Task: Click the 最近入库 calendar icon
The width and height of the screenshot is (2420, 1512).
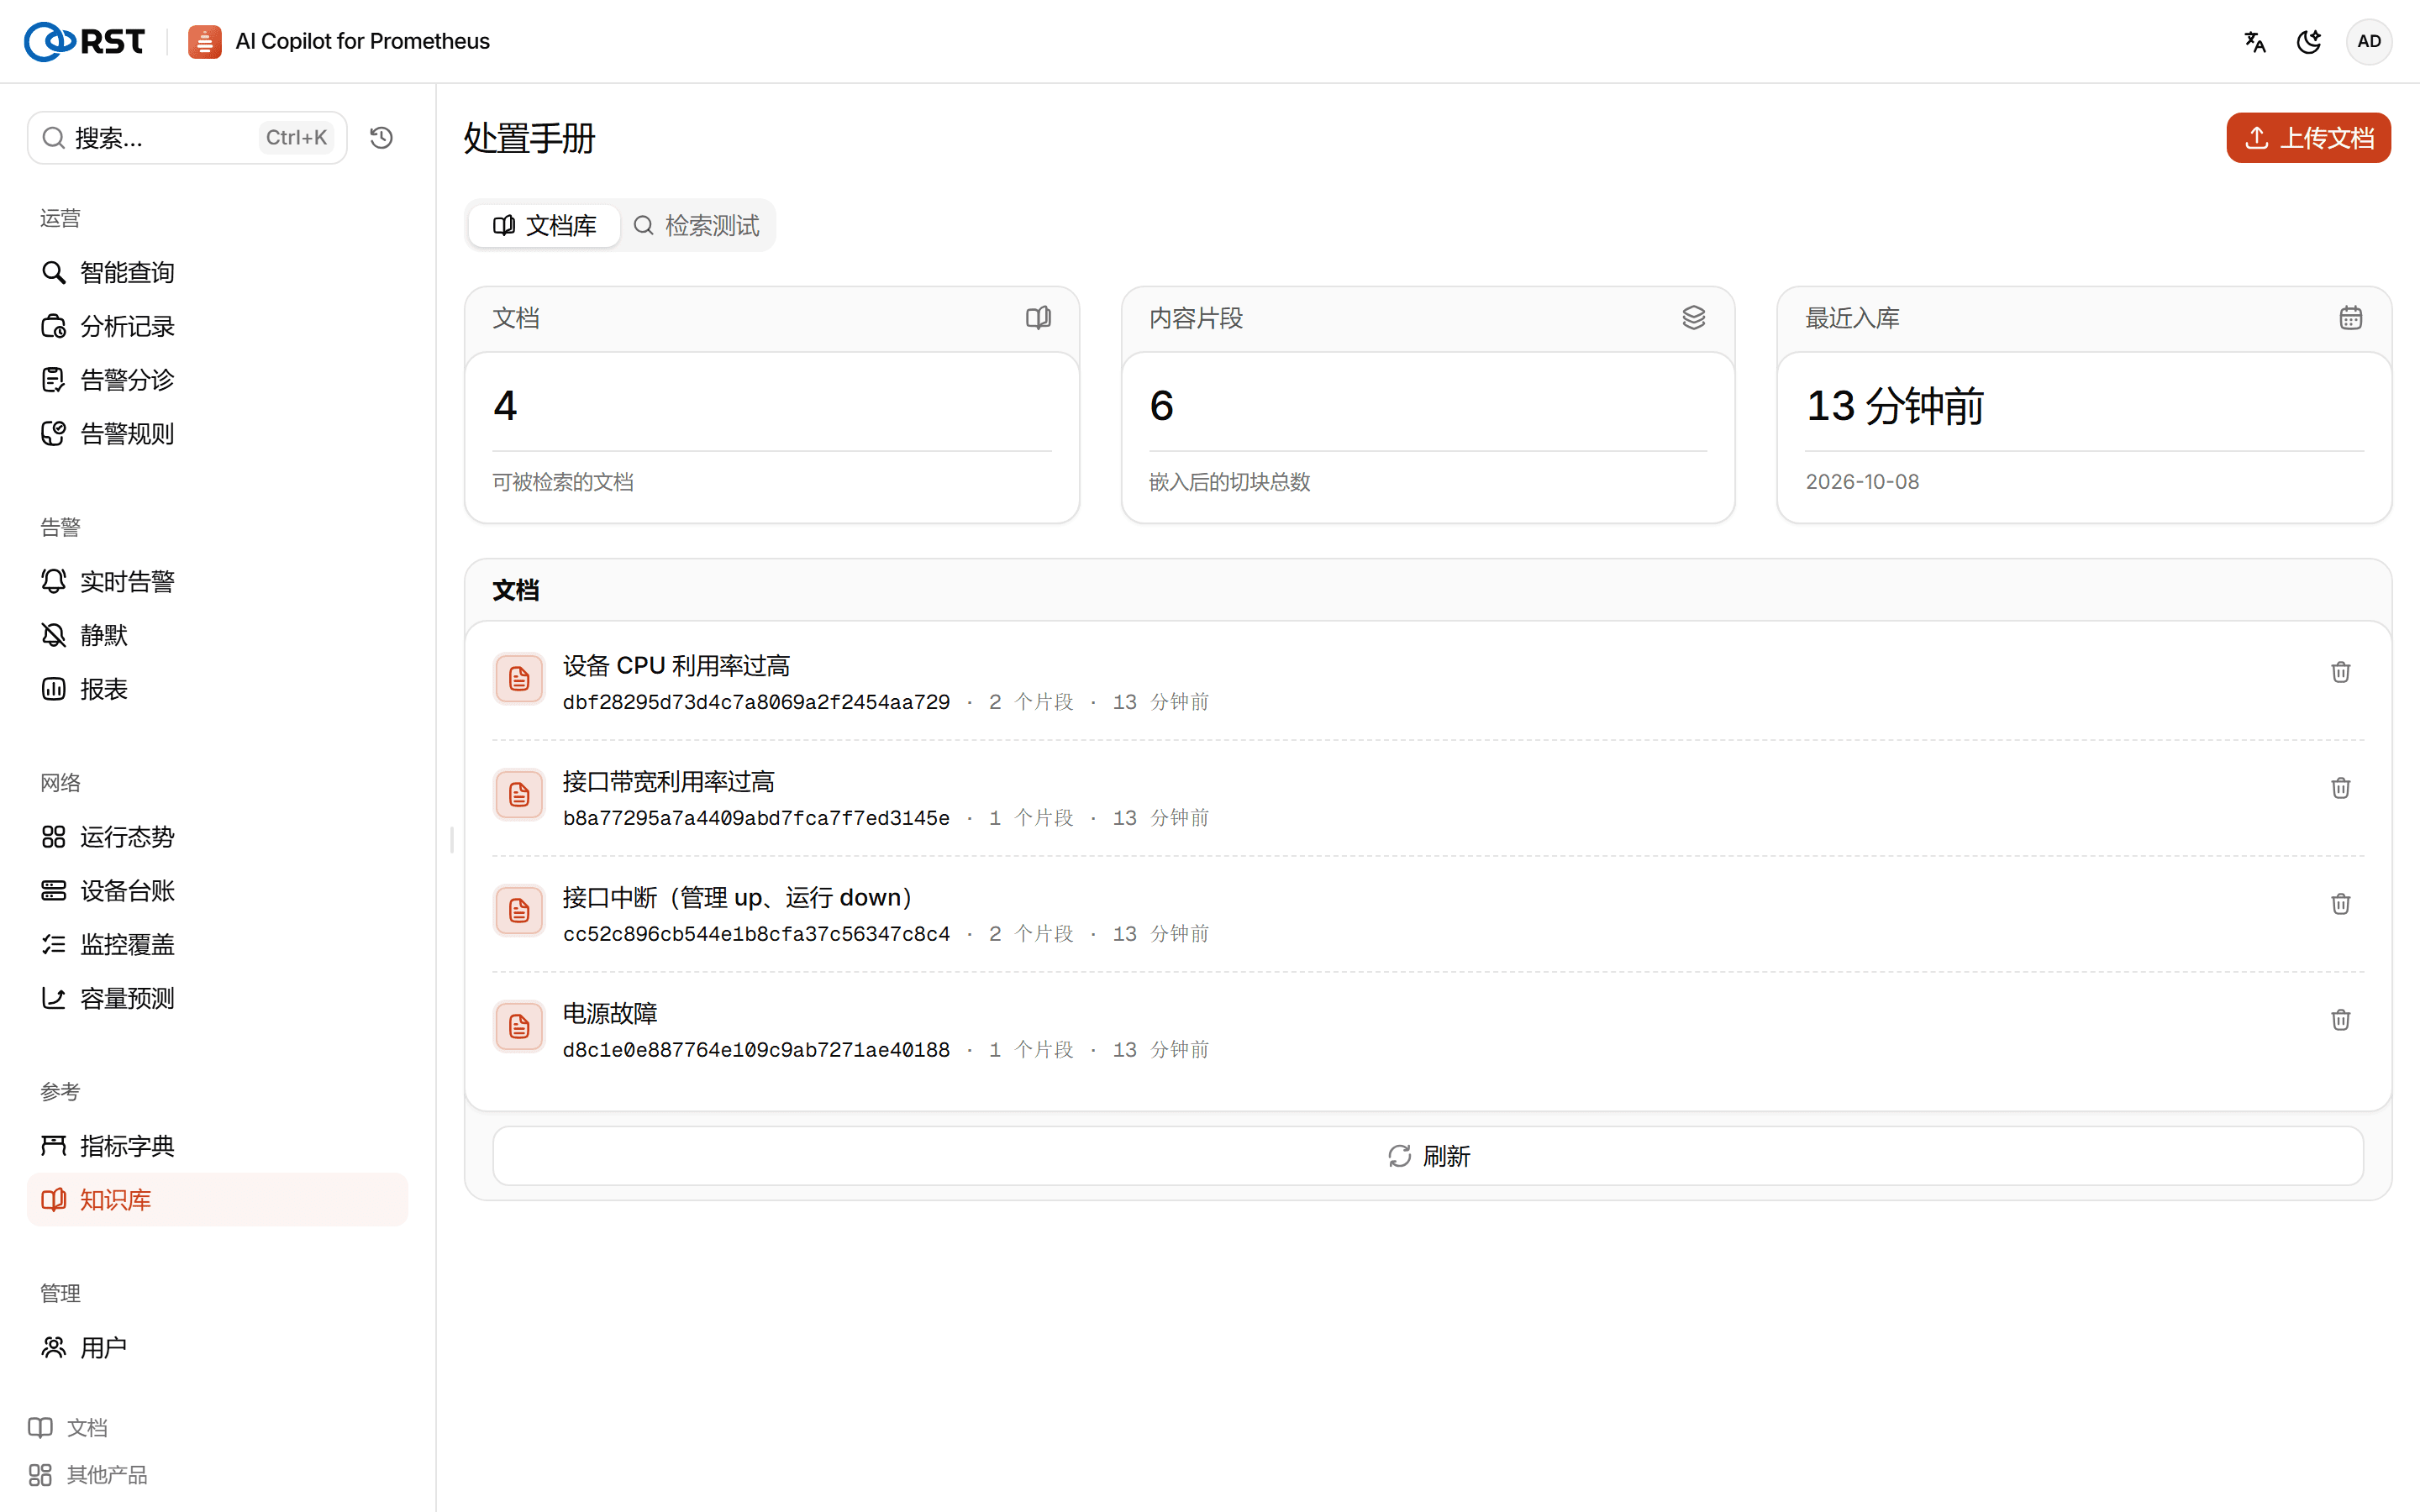Action: coord(2350,318)
